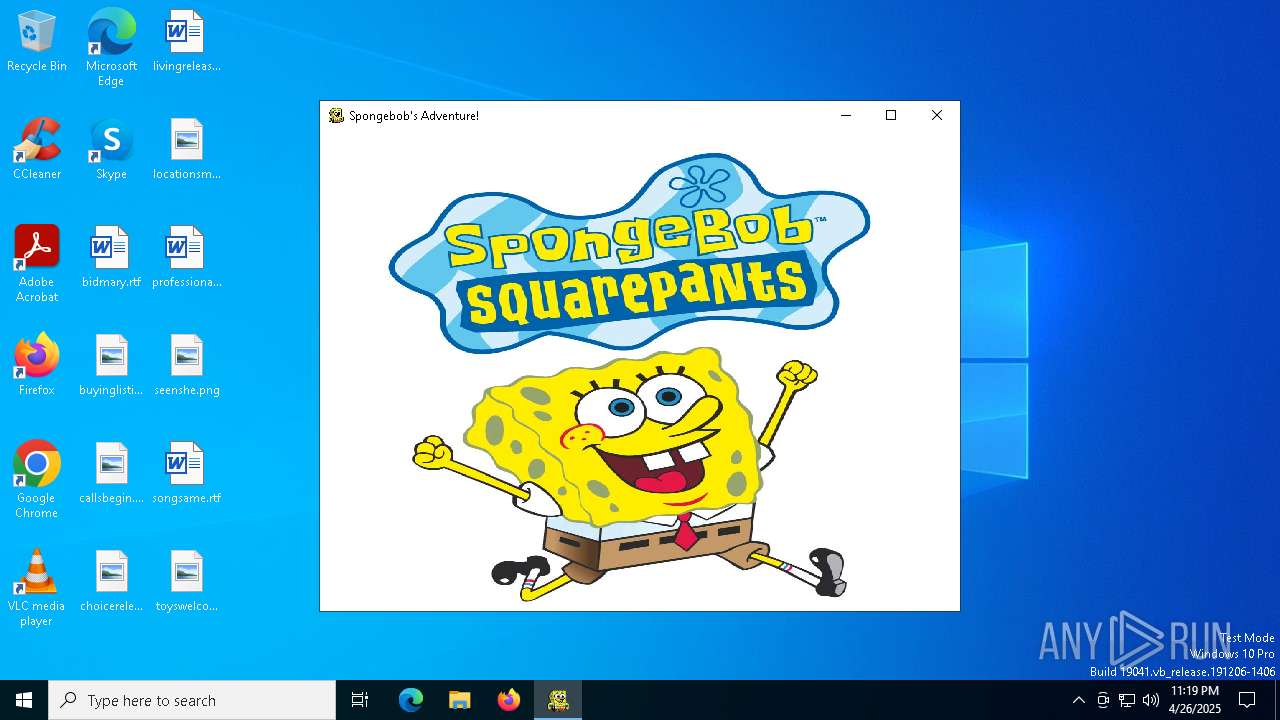This screenshot has width=1280, height=720.
Task: Open the network status tray icon
Action: [x=1127, y=700]
